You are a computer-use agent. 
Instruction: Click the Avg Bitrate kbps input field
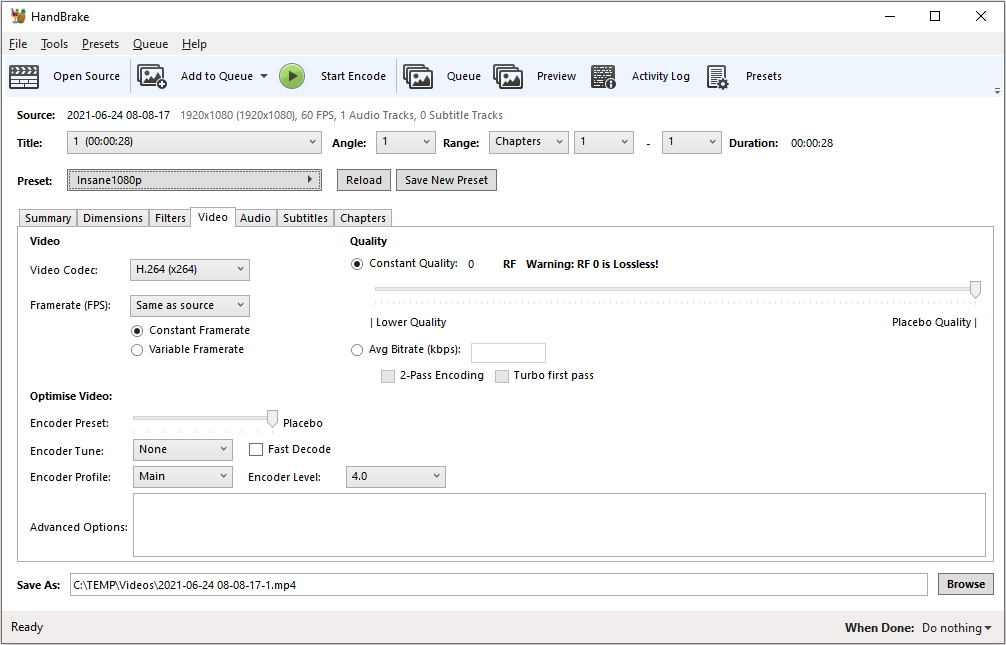(508, 353)
